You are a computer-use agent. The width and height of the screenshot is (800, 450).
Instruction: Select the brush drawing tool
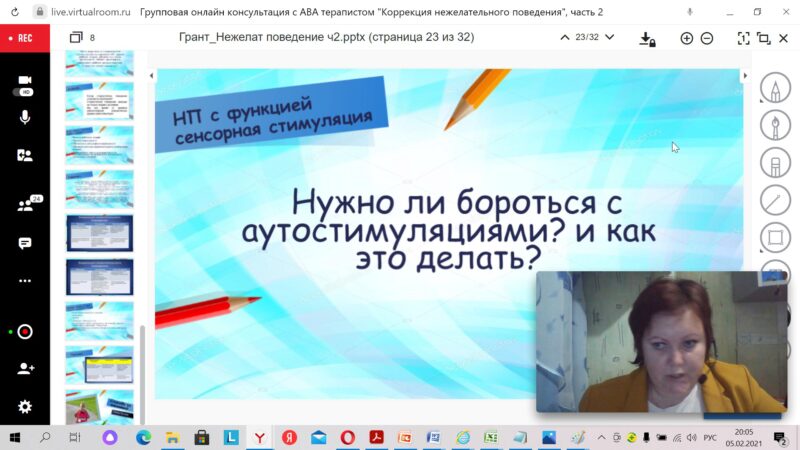coord(775,125)
